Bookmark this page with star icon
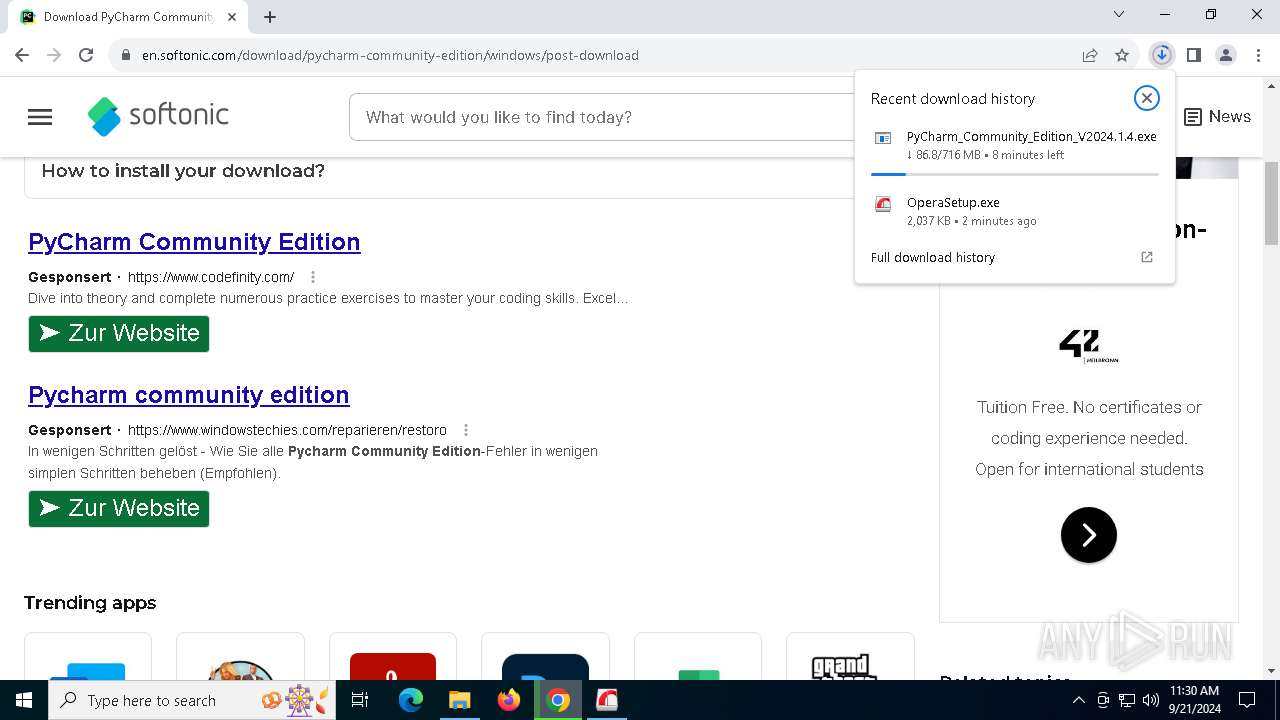The width and height of the screenshot is (1280, 720). click(x=1122, y=55)
